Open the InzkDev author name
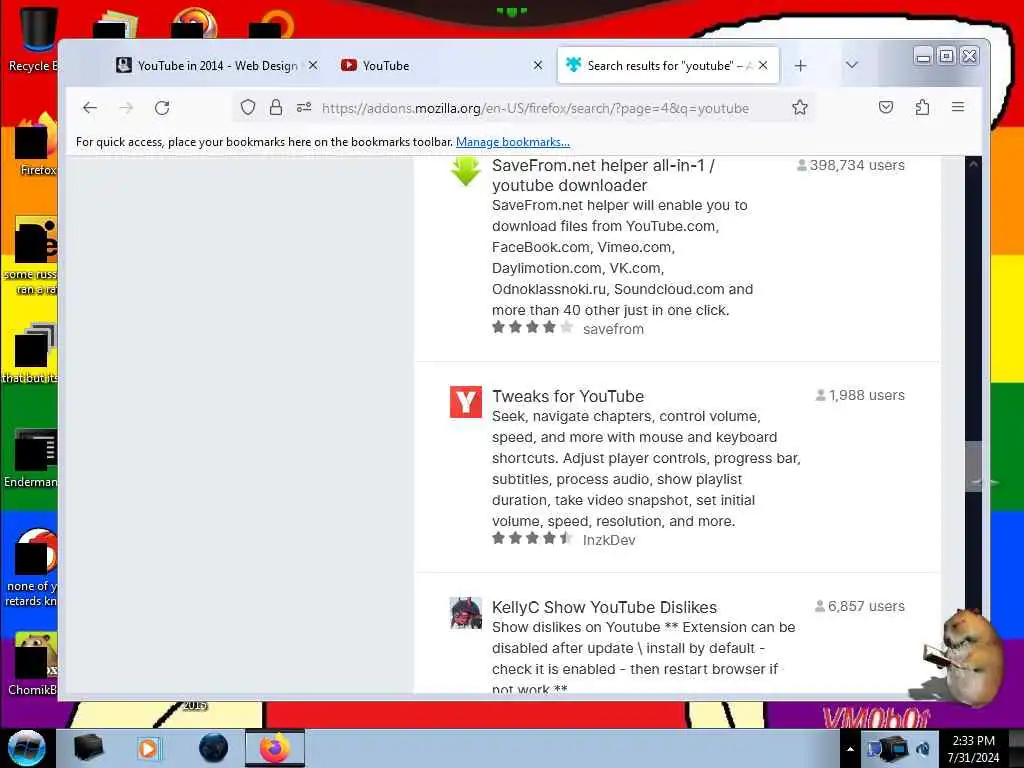1024x768 pixels. click(x=609, y=540)
